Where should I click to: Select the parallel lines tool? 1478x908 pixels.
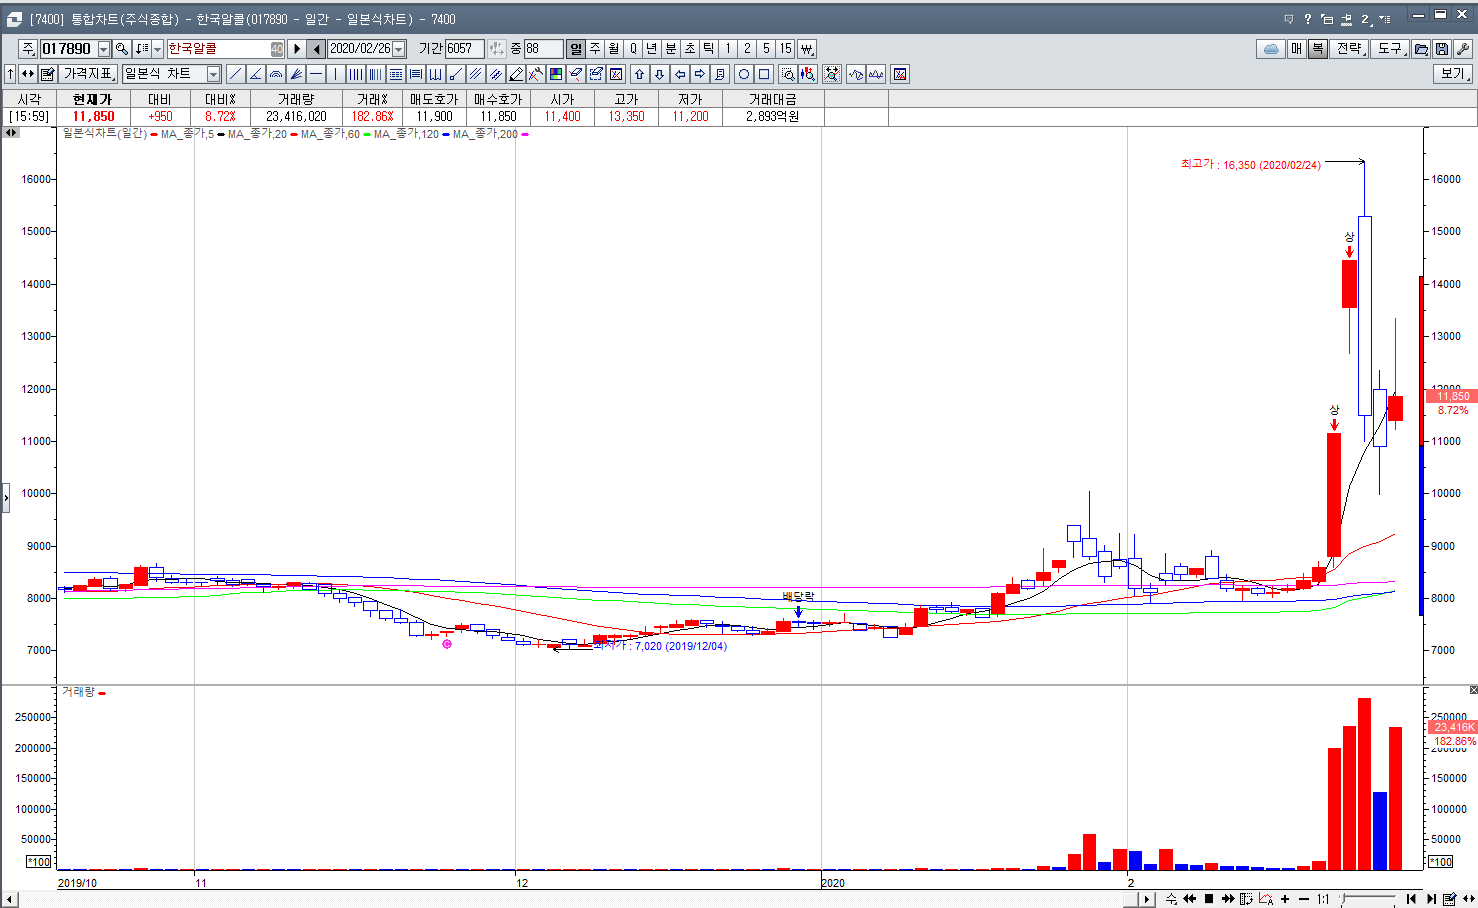(476, 74)
